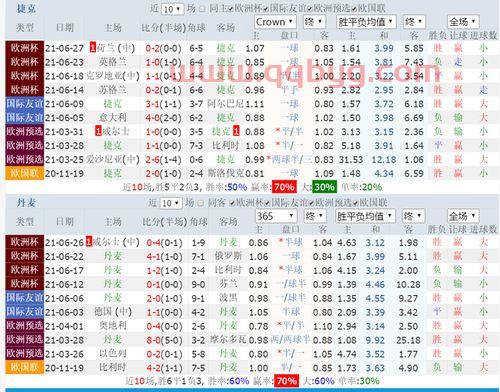The width and height of the screenshot is (500, 392).
Task: Click 荷兰(中) home team on 21-06-27
Action: pos(116,48)
